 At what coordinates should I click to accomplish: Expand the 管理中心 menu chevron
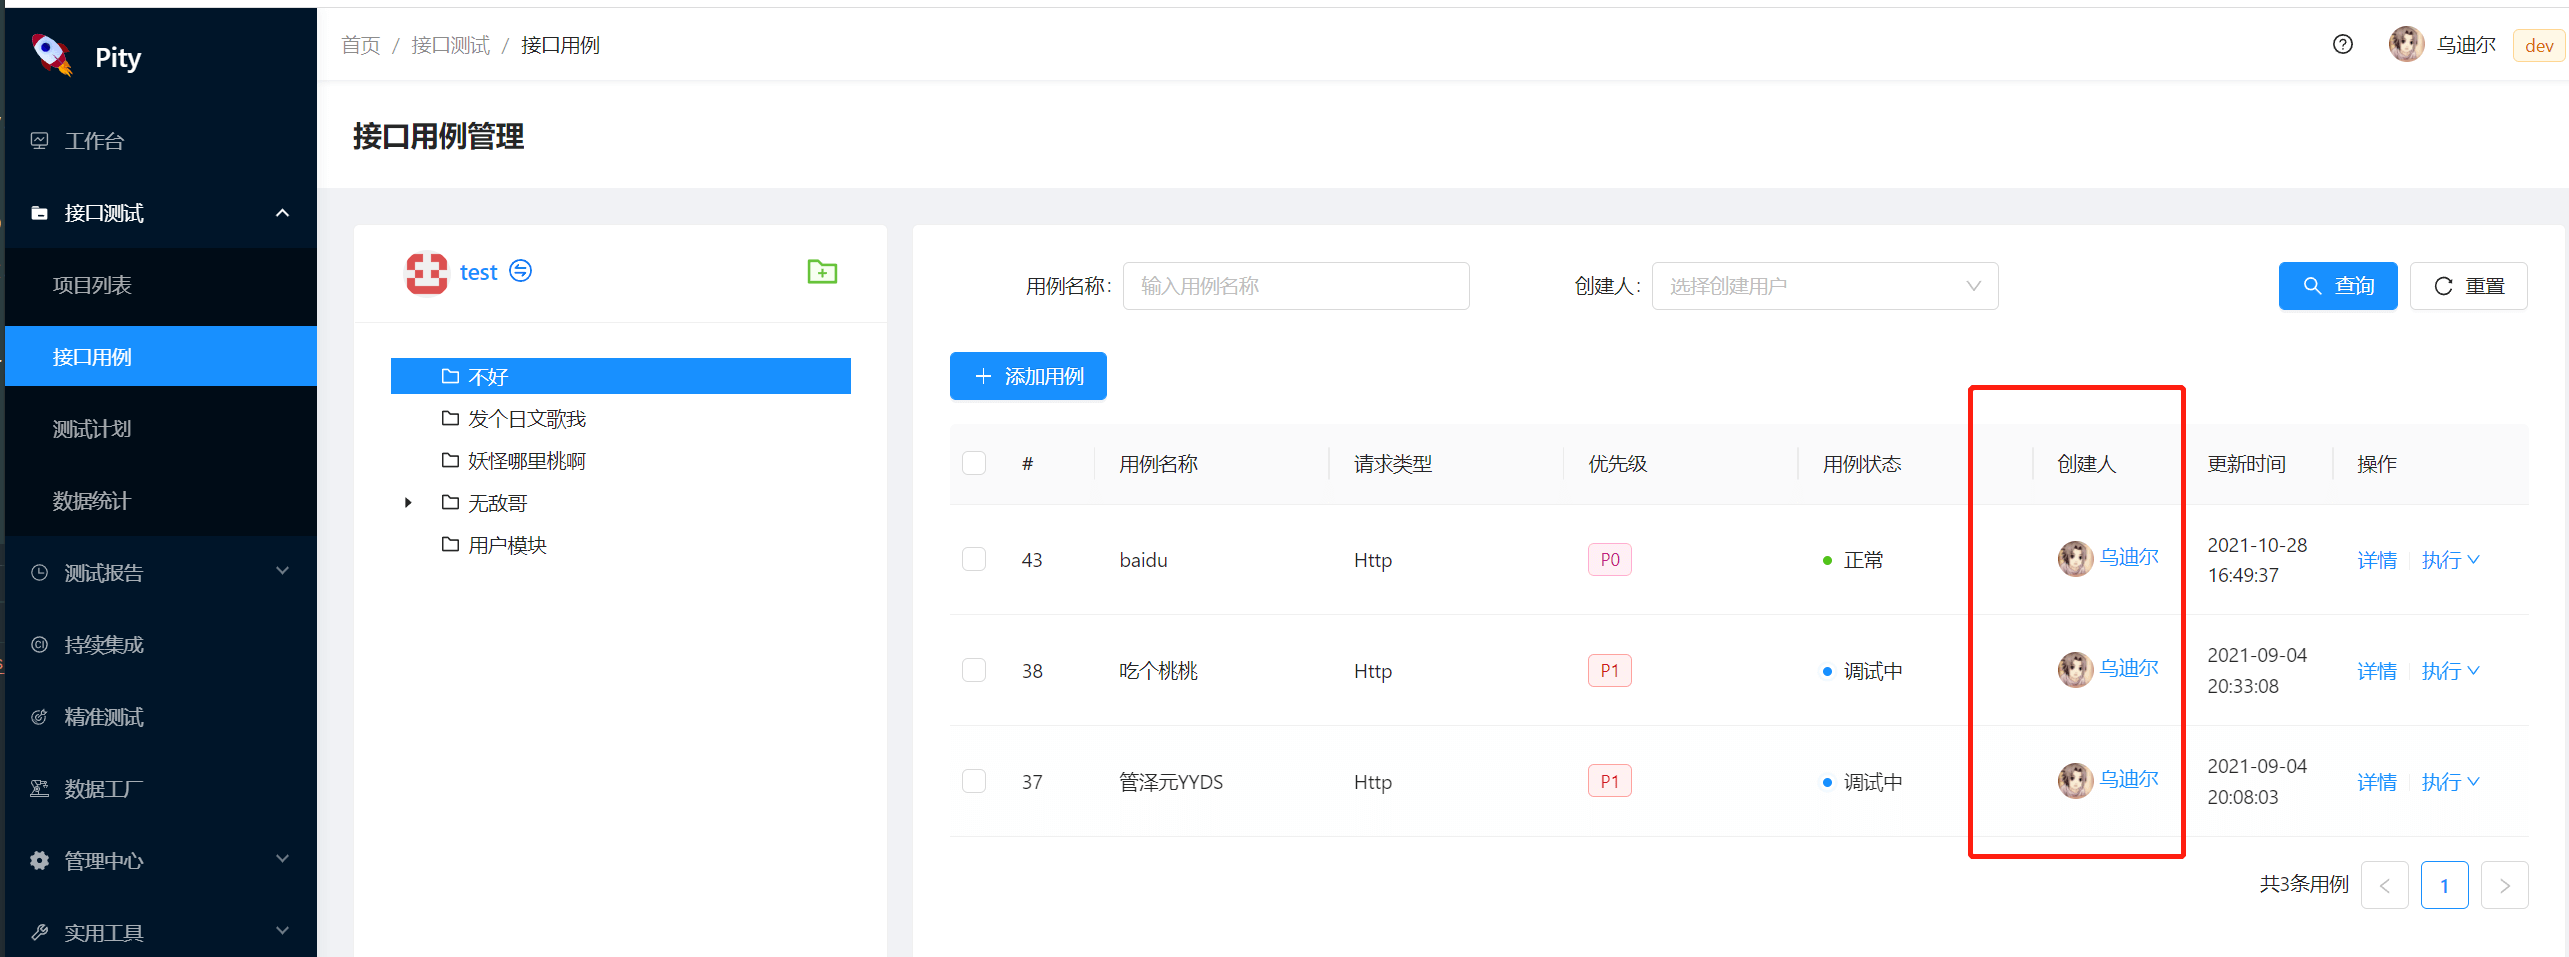(283, 859)
